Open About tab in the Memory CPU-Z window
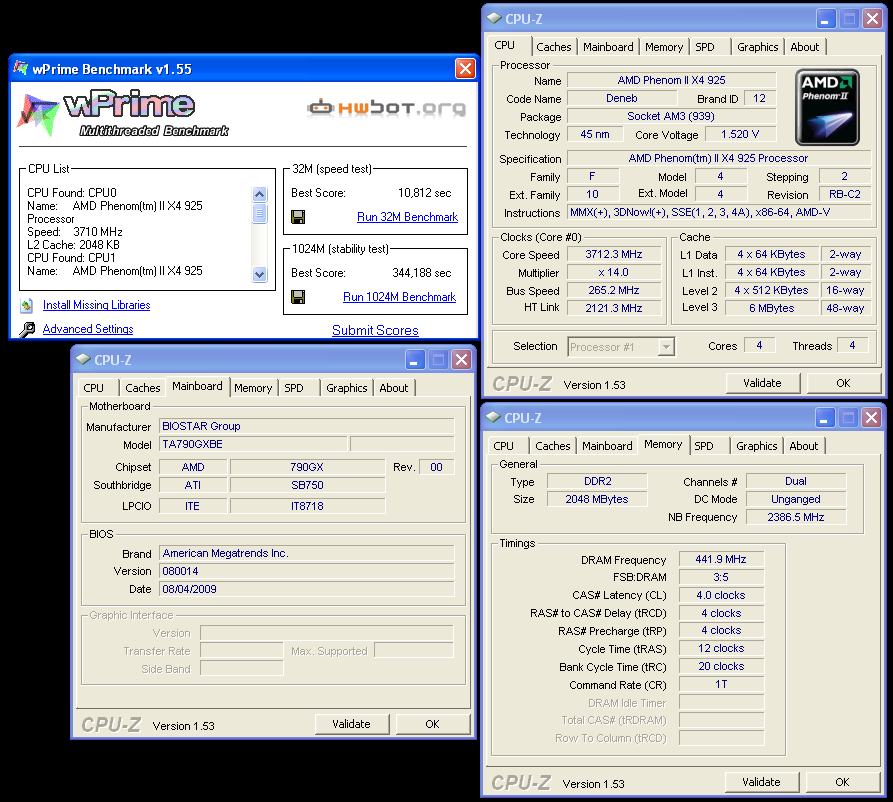This screenshot has height=802, width=893. tap(804, 446)
